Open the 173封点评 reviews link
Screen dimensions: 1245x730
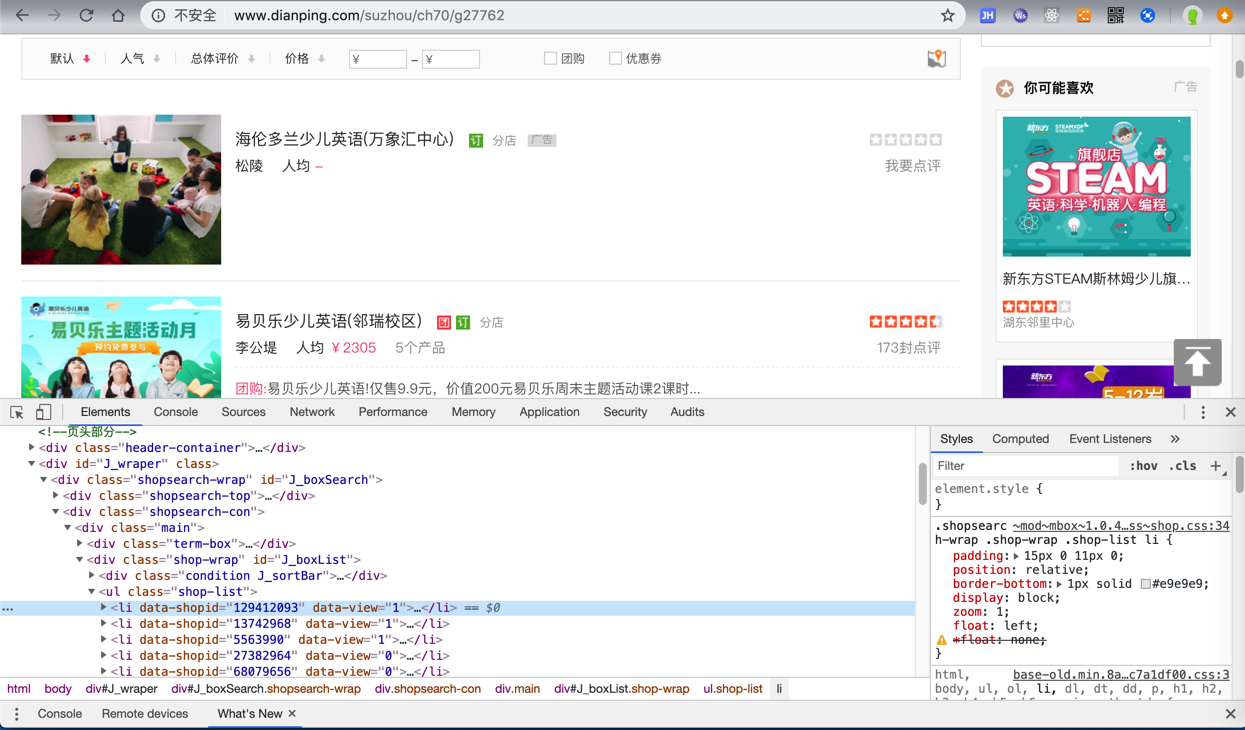(908, 348)
